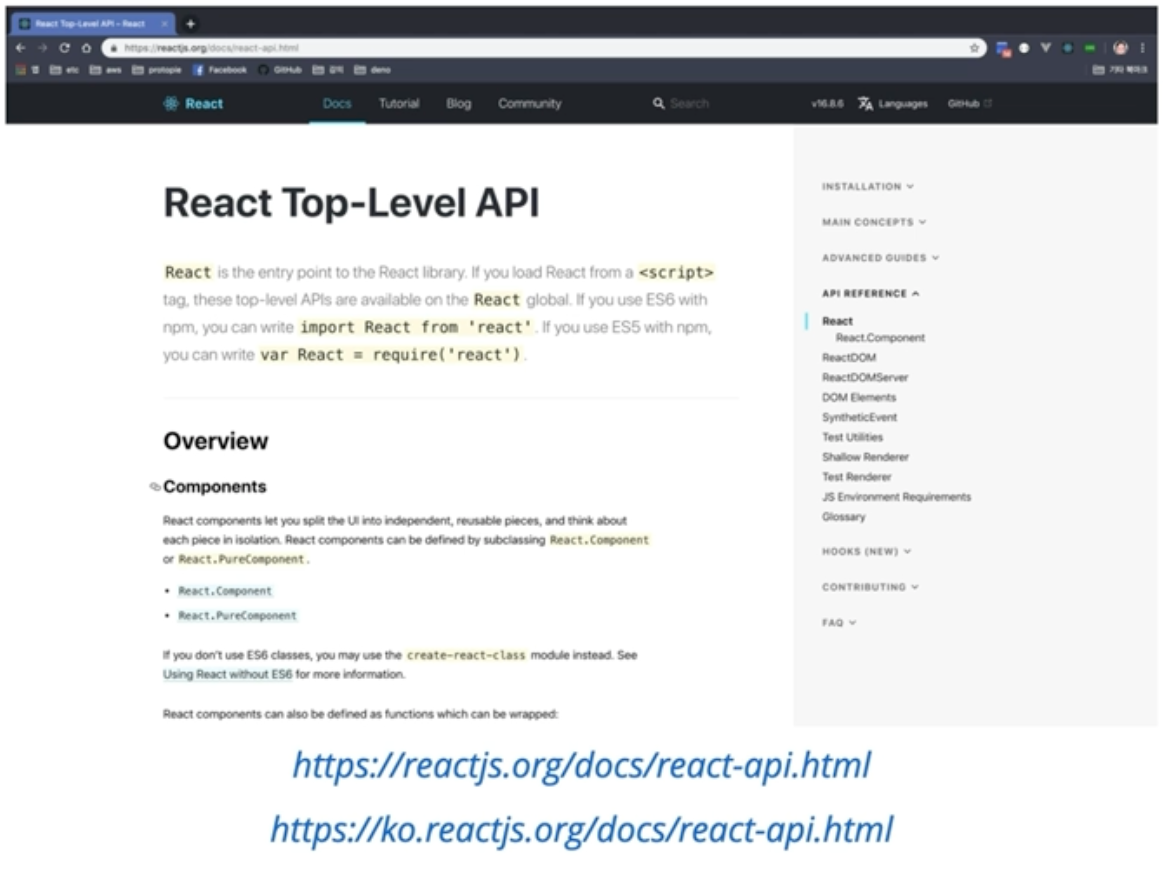Click the browser forward arrow
The image size is (1164, 884).
(42, 48)
